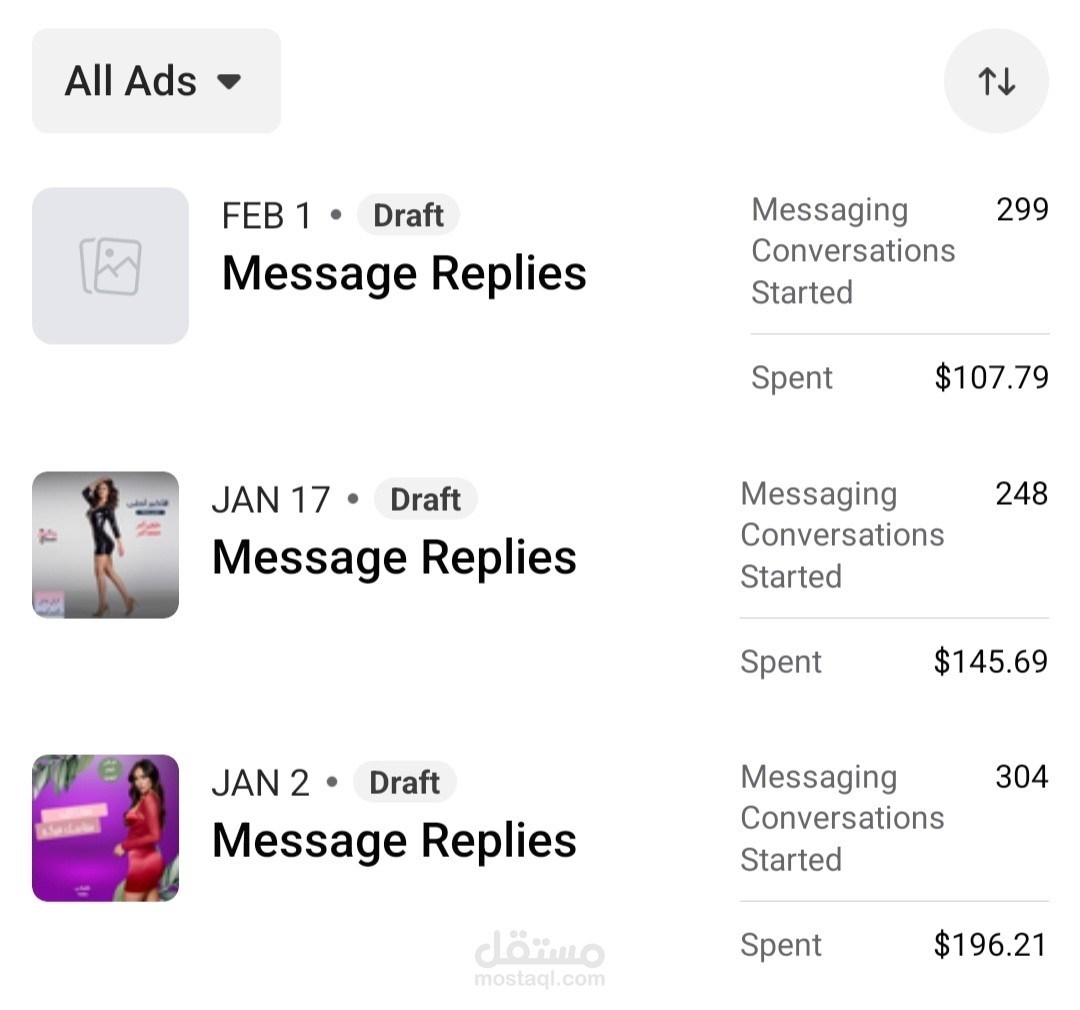Click the $107.79 spent amount
Image resolution: width=1080 pixels, height=1010 pixels.
pyautogui.click(x=991, y=378)
